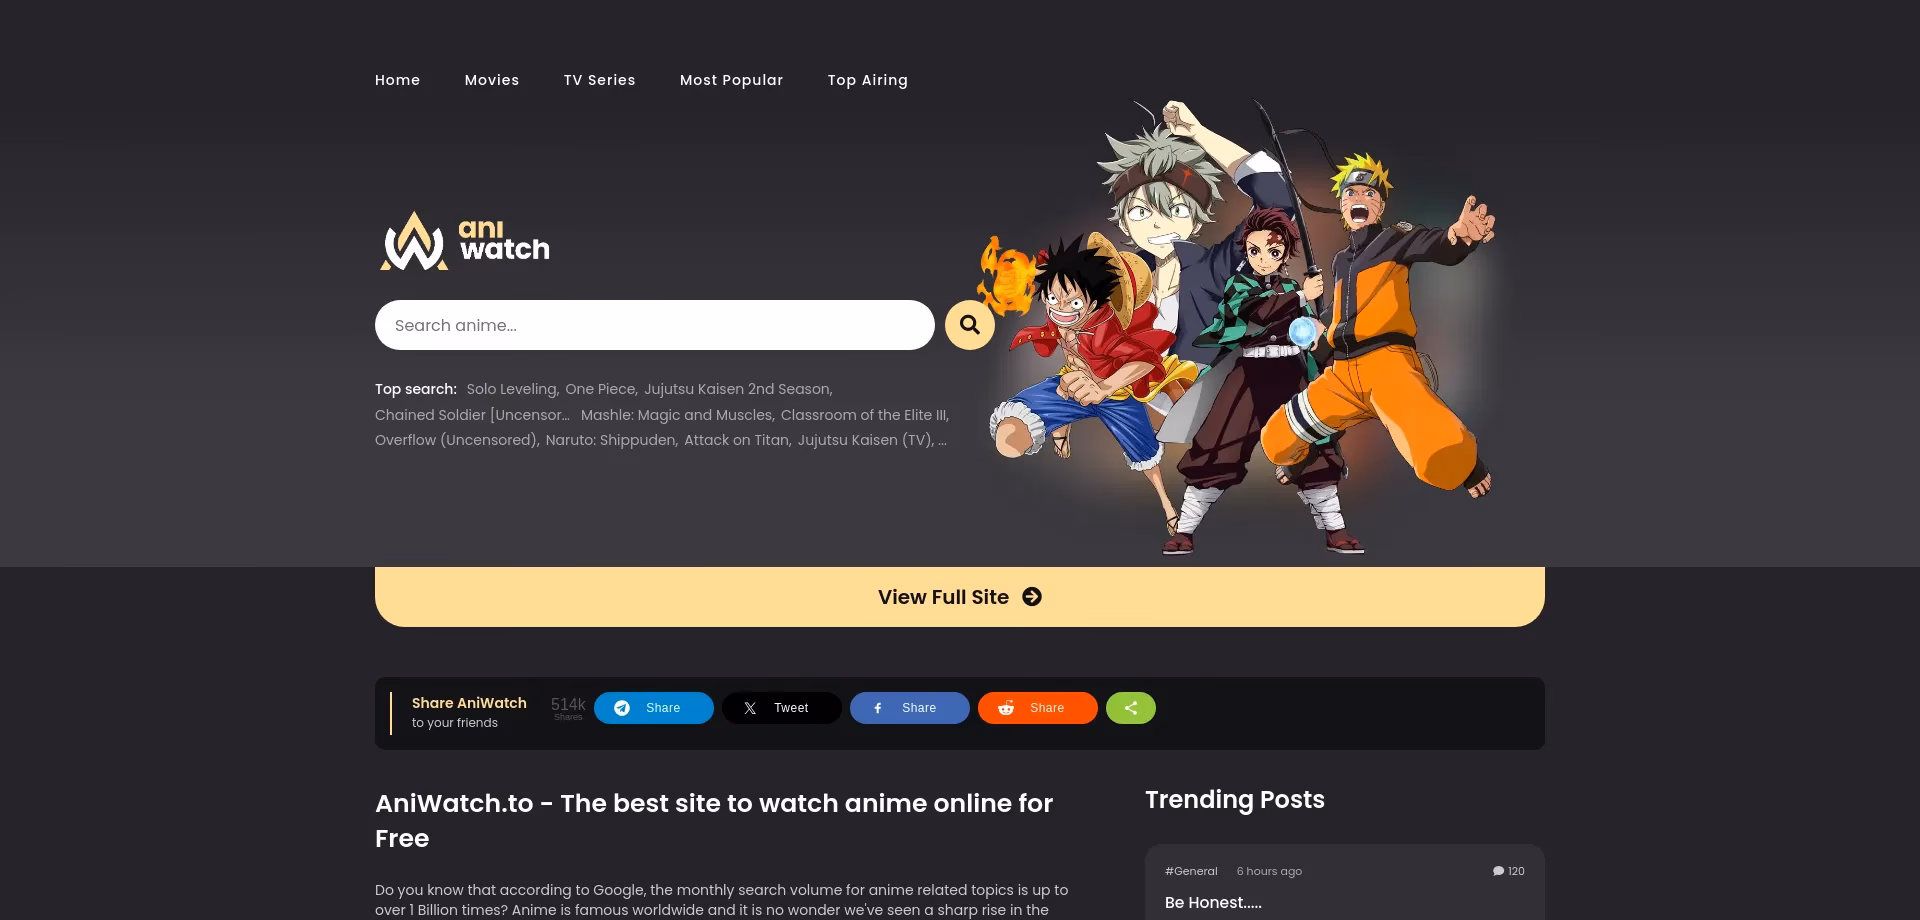Screen dimensions: 1920x920
Task: Share the site via the Facebook icon
Action: pyautogui.click(x=878, y=708)
